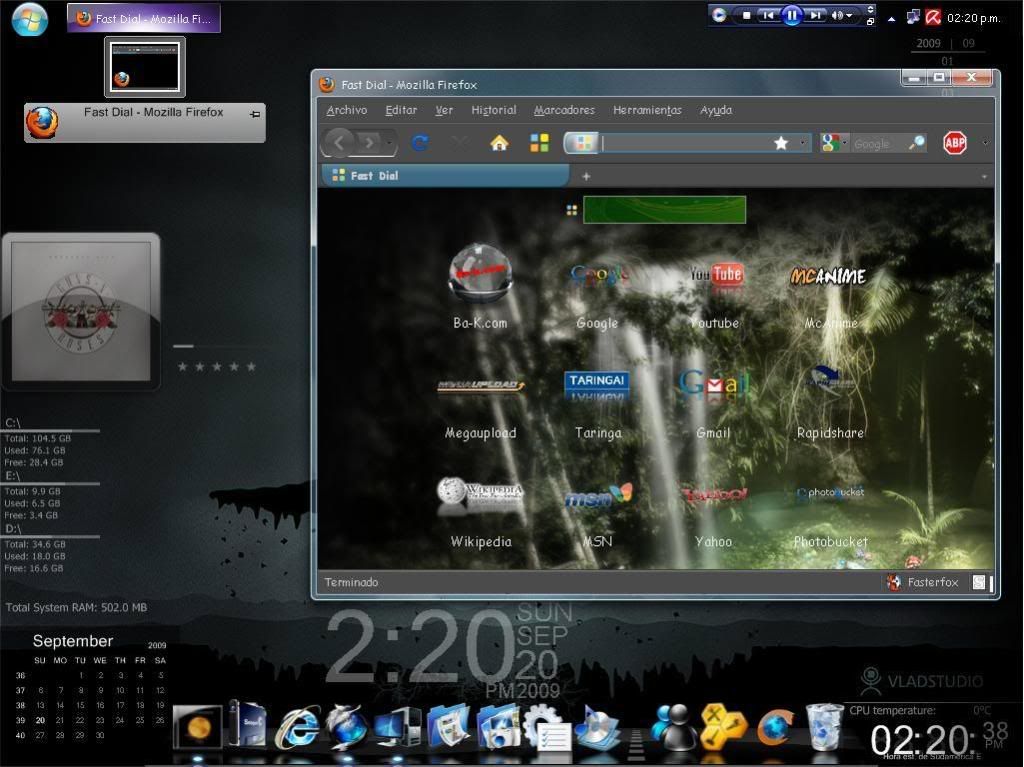Open the orange arrow globe dock icon
This screenshot has width=1024, height=767.
pyautogui.click(x=775, y=727)
